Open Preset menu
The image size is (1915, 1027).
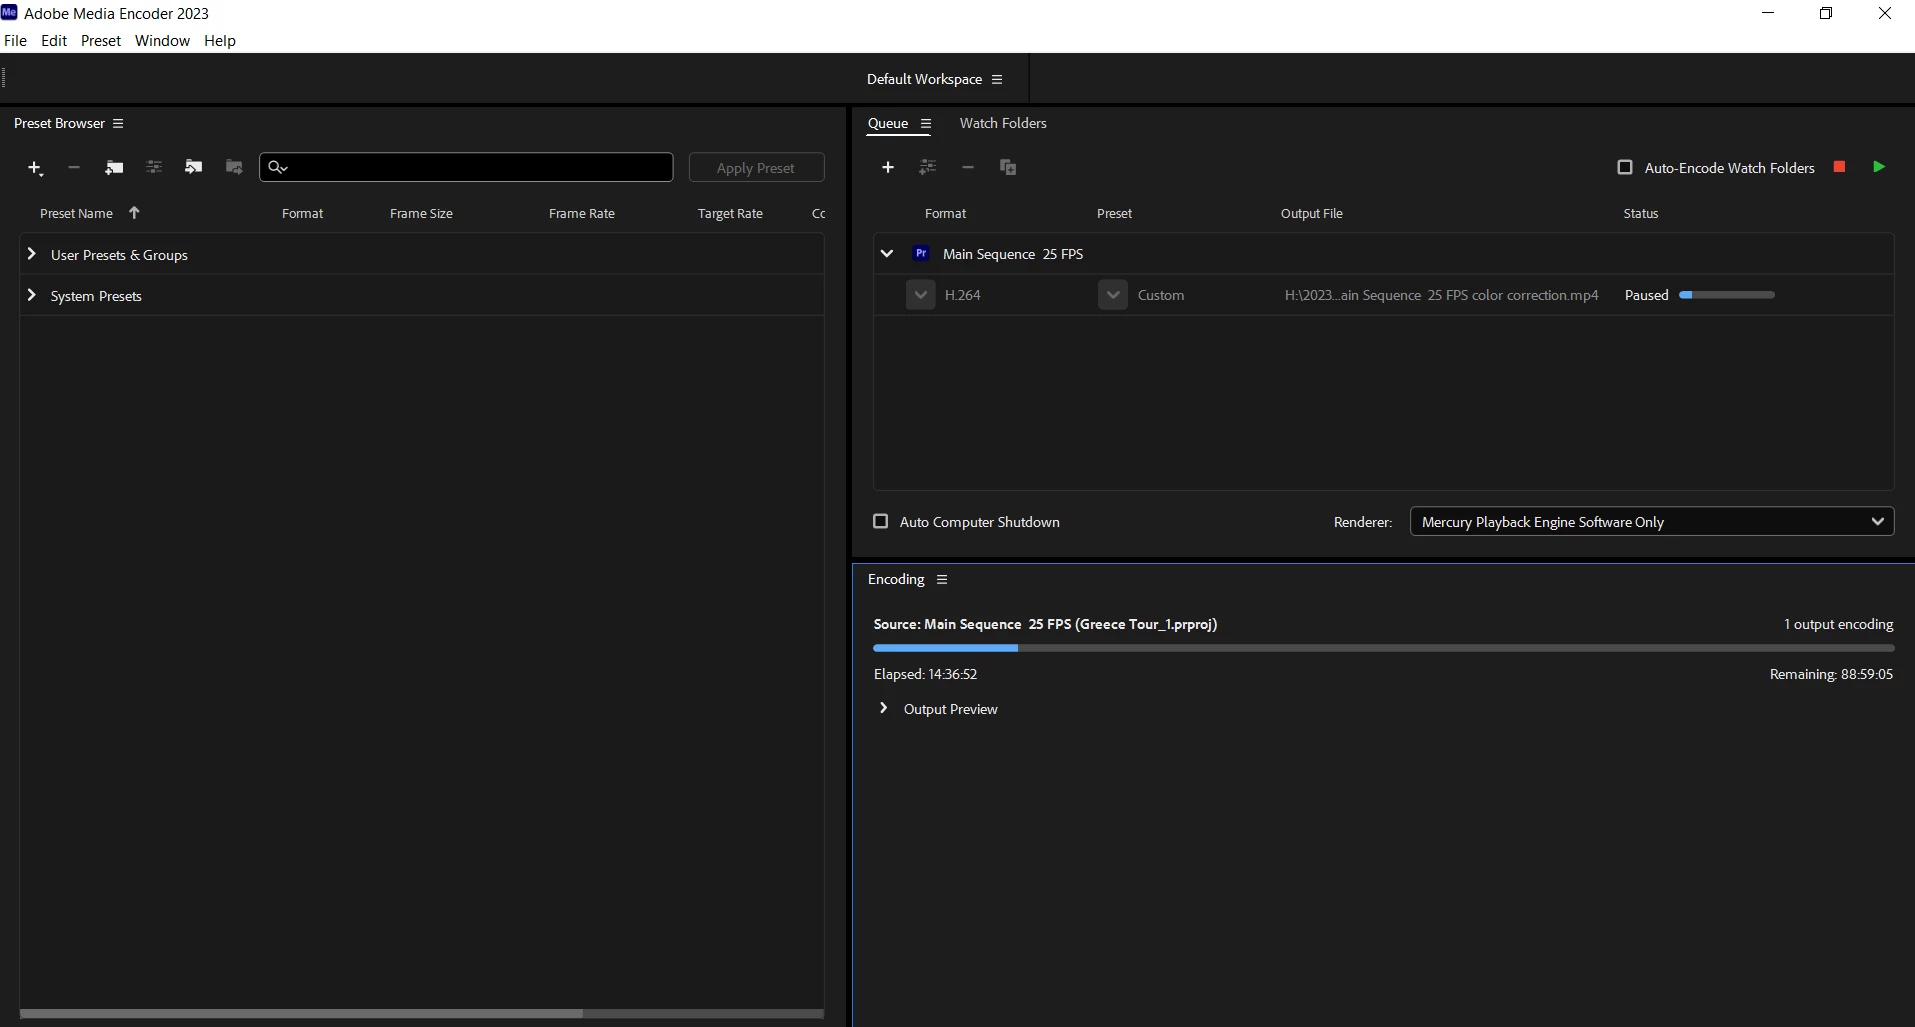point(101,40)
